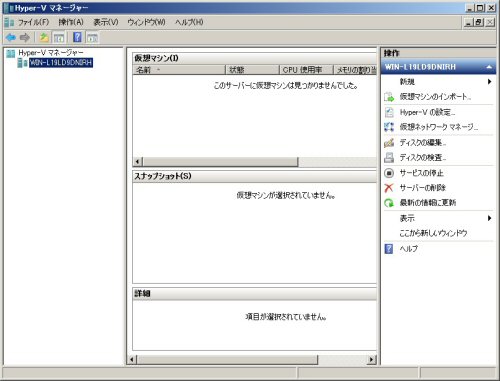Screen dimensions: 500x381
Task: Open the 操作(A) menu
Action: pyautogui.click(x=71, y=22)
